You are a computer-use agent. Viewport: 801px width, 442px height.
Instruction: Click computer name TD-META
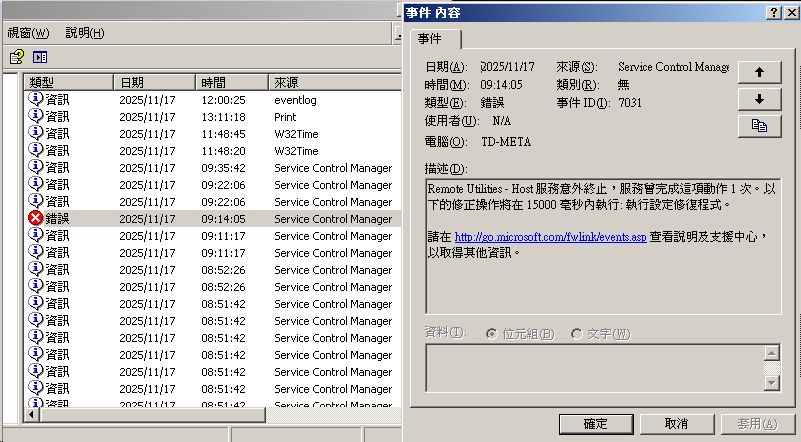tap(506, 142)
